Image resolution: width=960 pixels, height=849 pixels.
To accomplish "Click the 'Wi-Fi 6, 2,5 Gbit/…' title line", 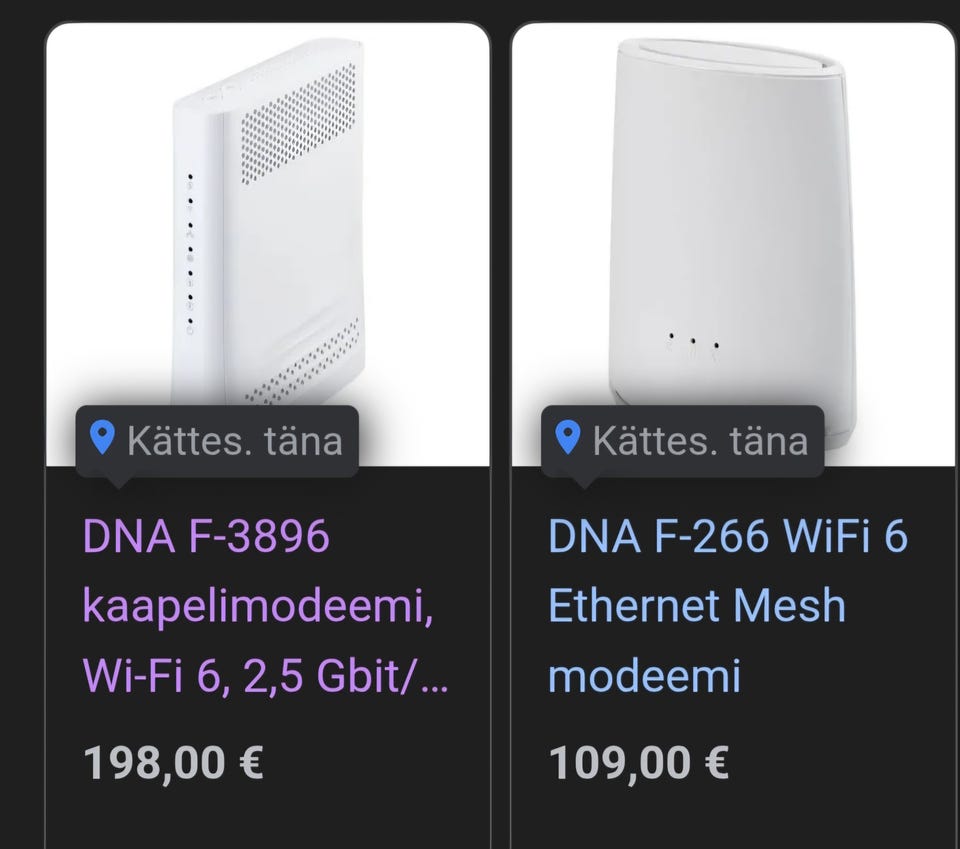I will (265, 676).
